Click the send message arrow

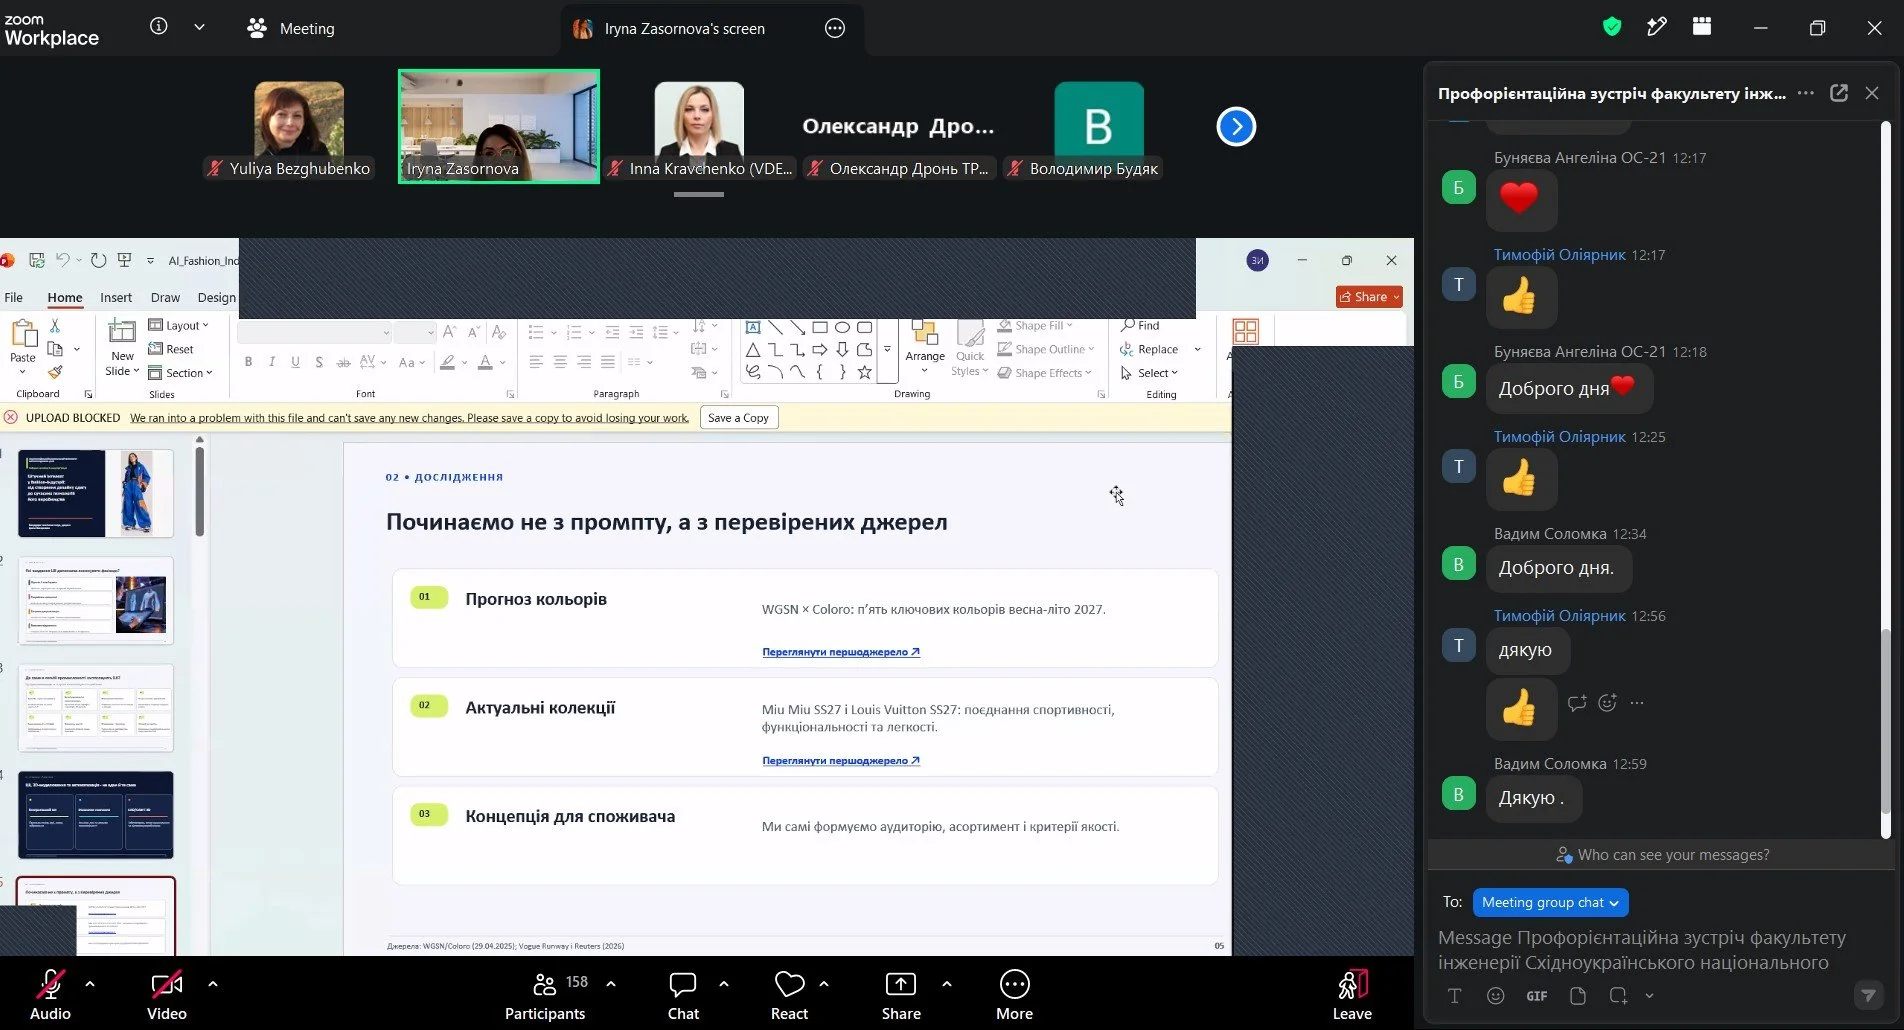pos(1866,995)
